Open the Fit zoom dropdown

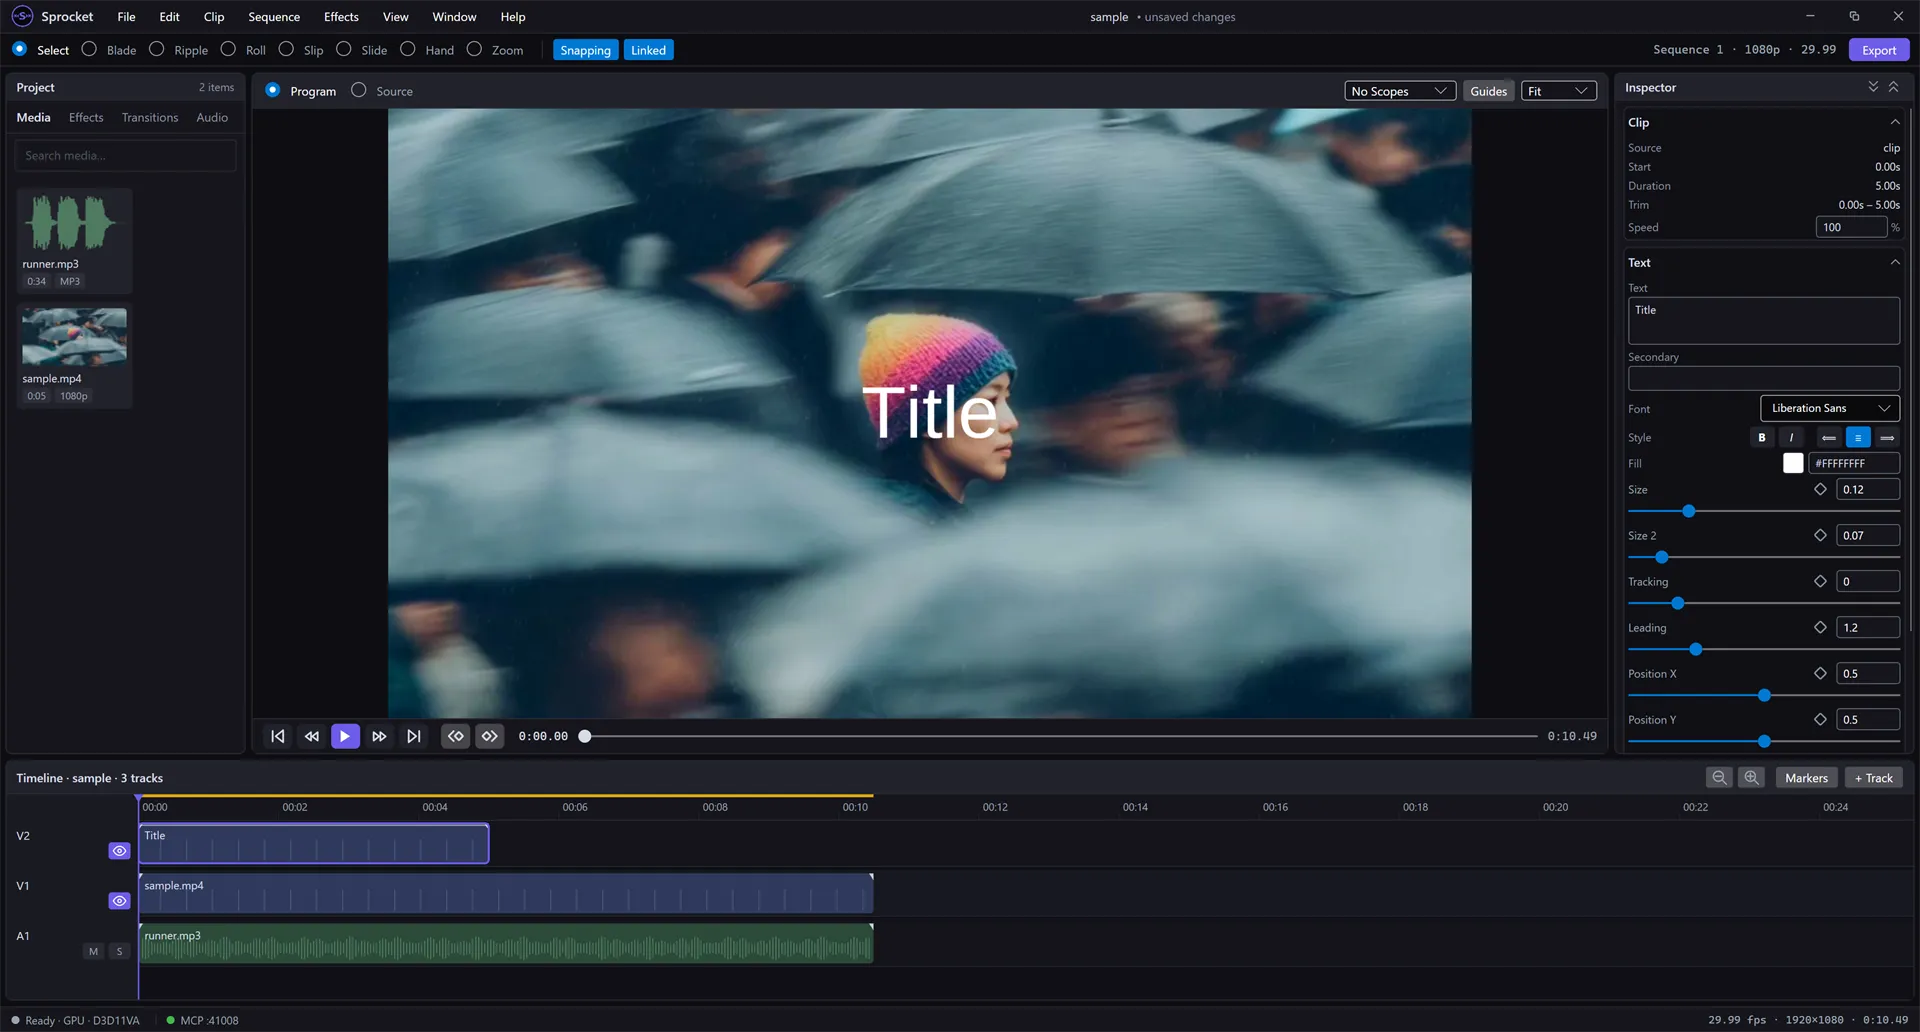click(x=1558, y=91)
